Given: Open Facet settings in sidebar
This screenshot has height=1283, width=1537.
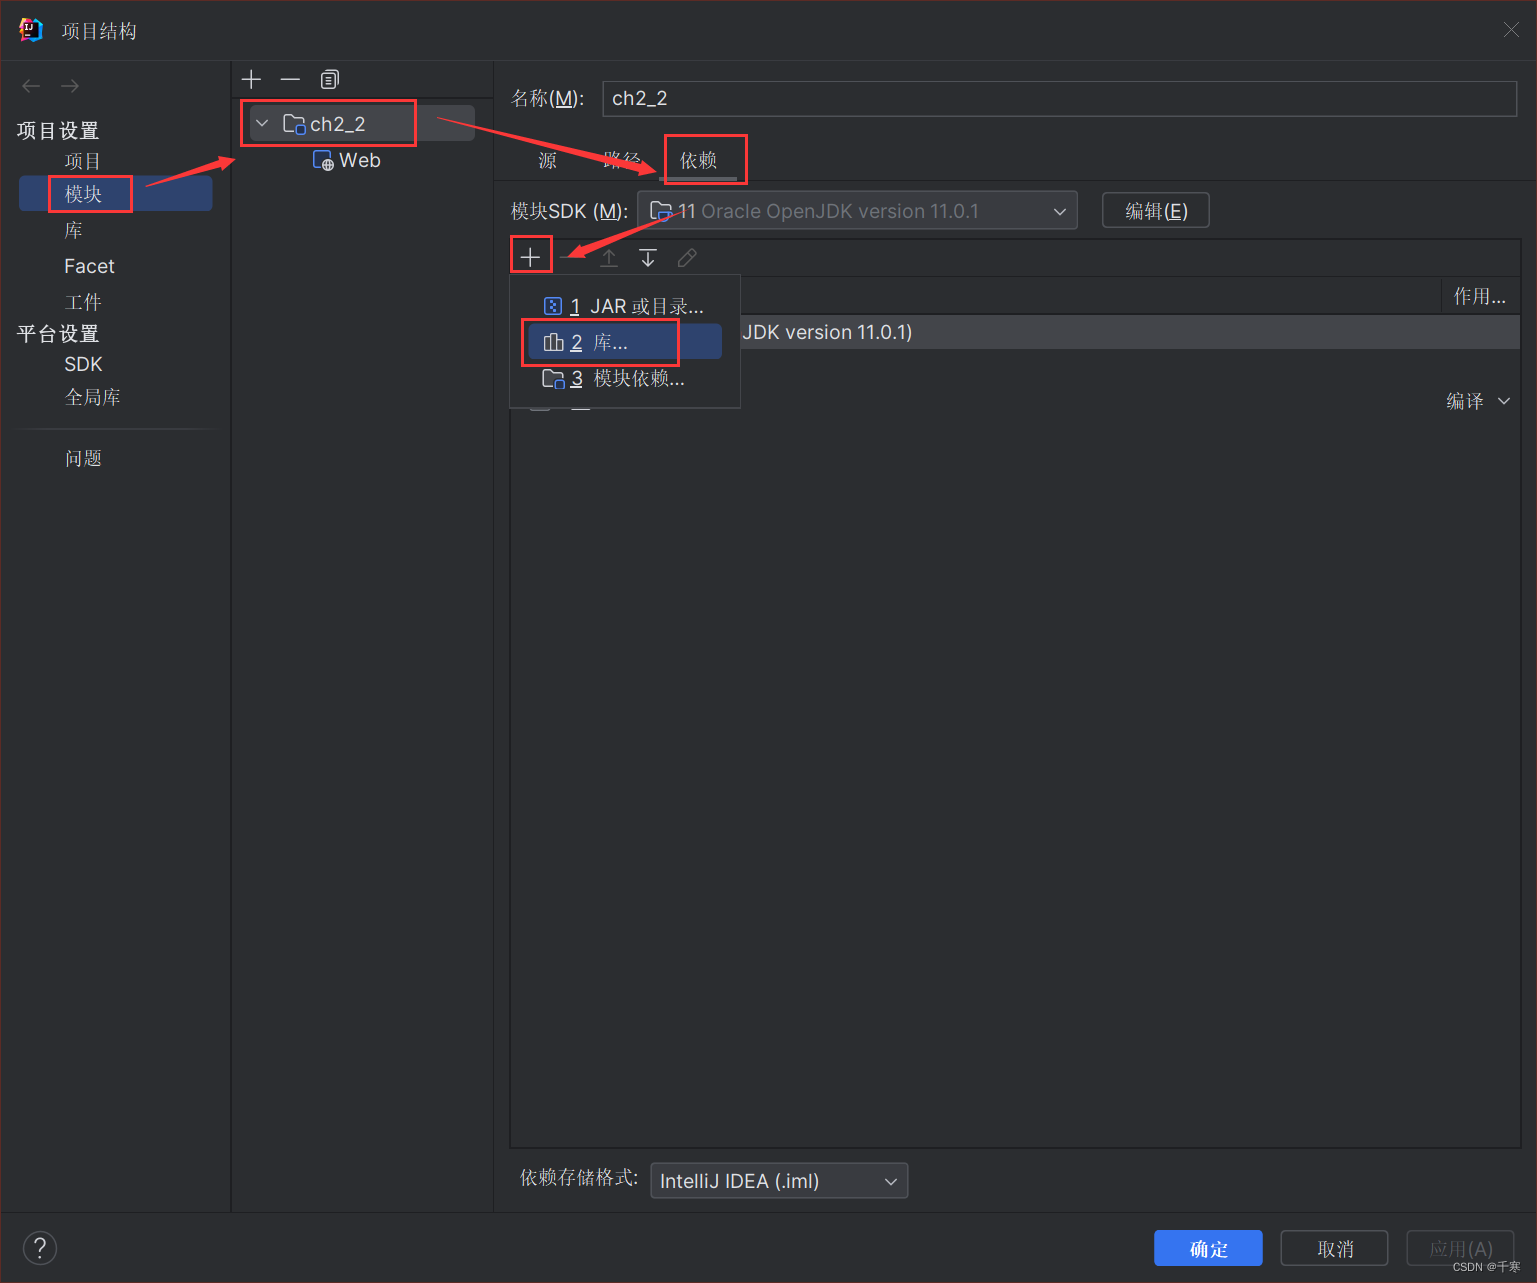Looking at the screenshot, I should (x=89, y=266).
